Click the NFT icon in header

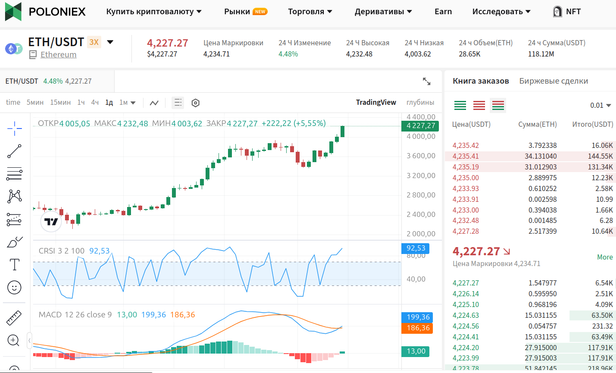pyautogui.click(x=557, y=12)
